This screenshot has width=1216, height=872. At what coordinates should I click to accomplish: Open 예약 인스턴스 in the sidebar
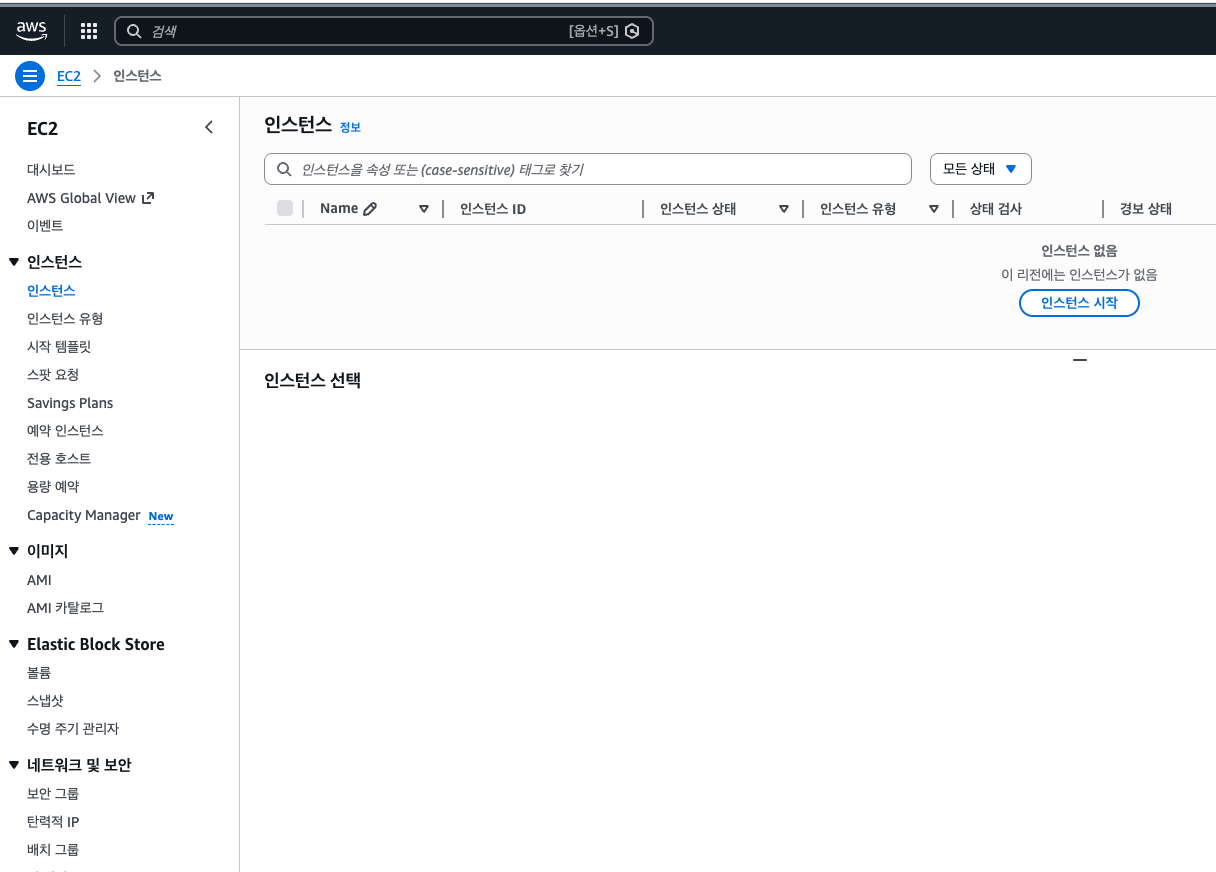tap(65, 431)
